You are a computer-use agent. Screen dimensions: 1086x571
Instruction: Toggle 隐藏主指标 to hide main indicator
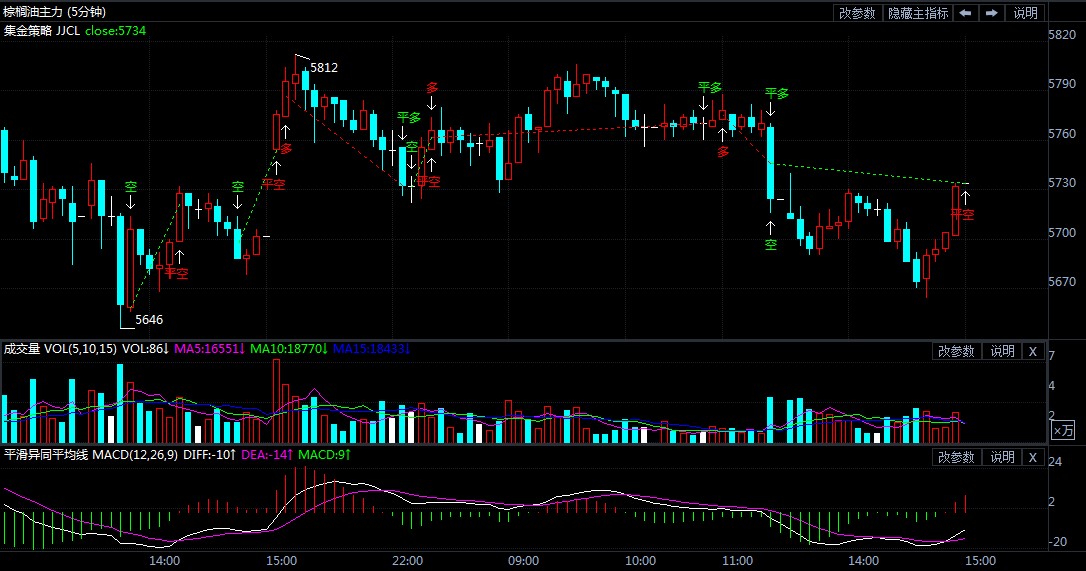(x=918, y=13)
